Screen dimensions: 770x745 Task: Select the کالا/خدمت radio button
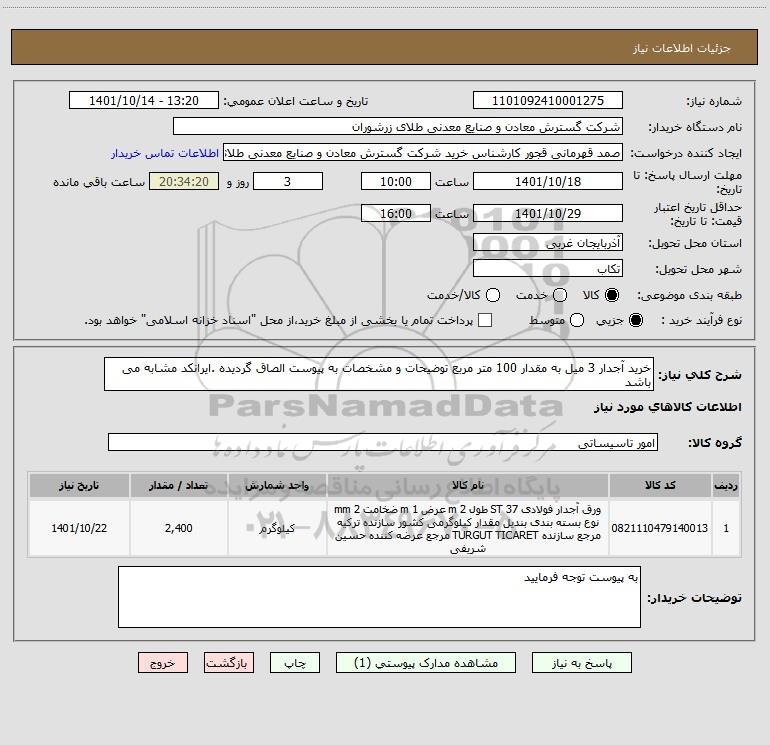pos(493,295)
